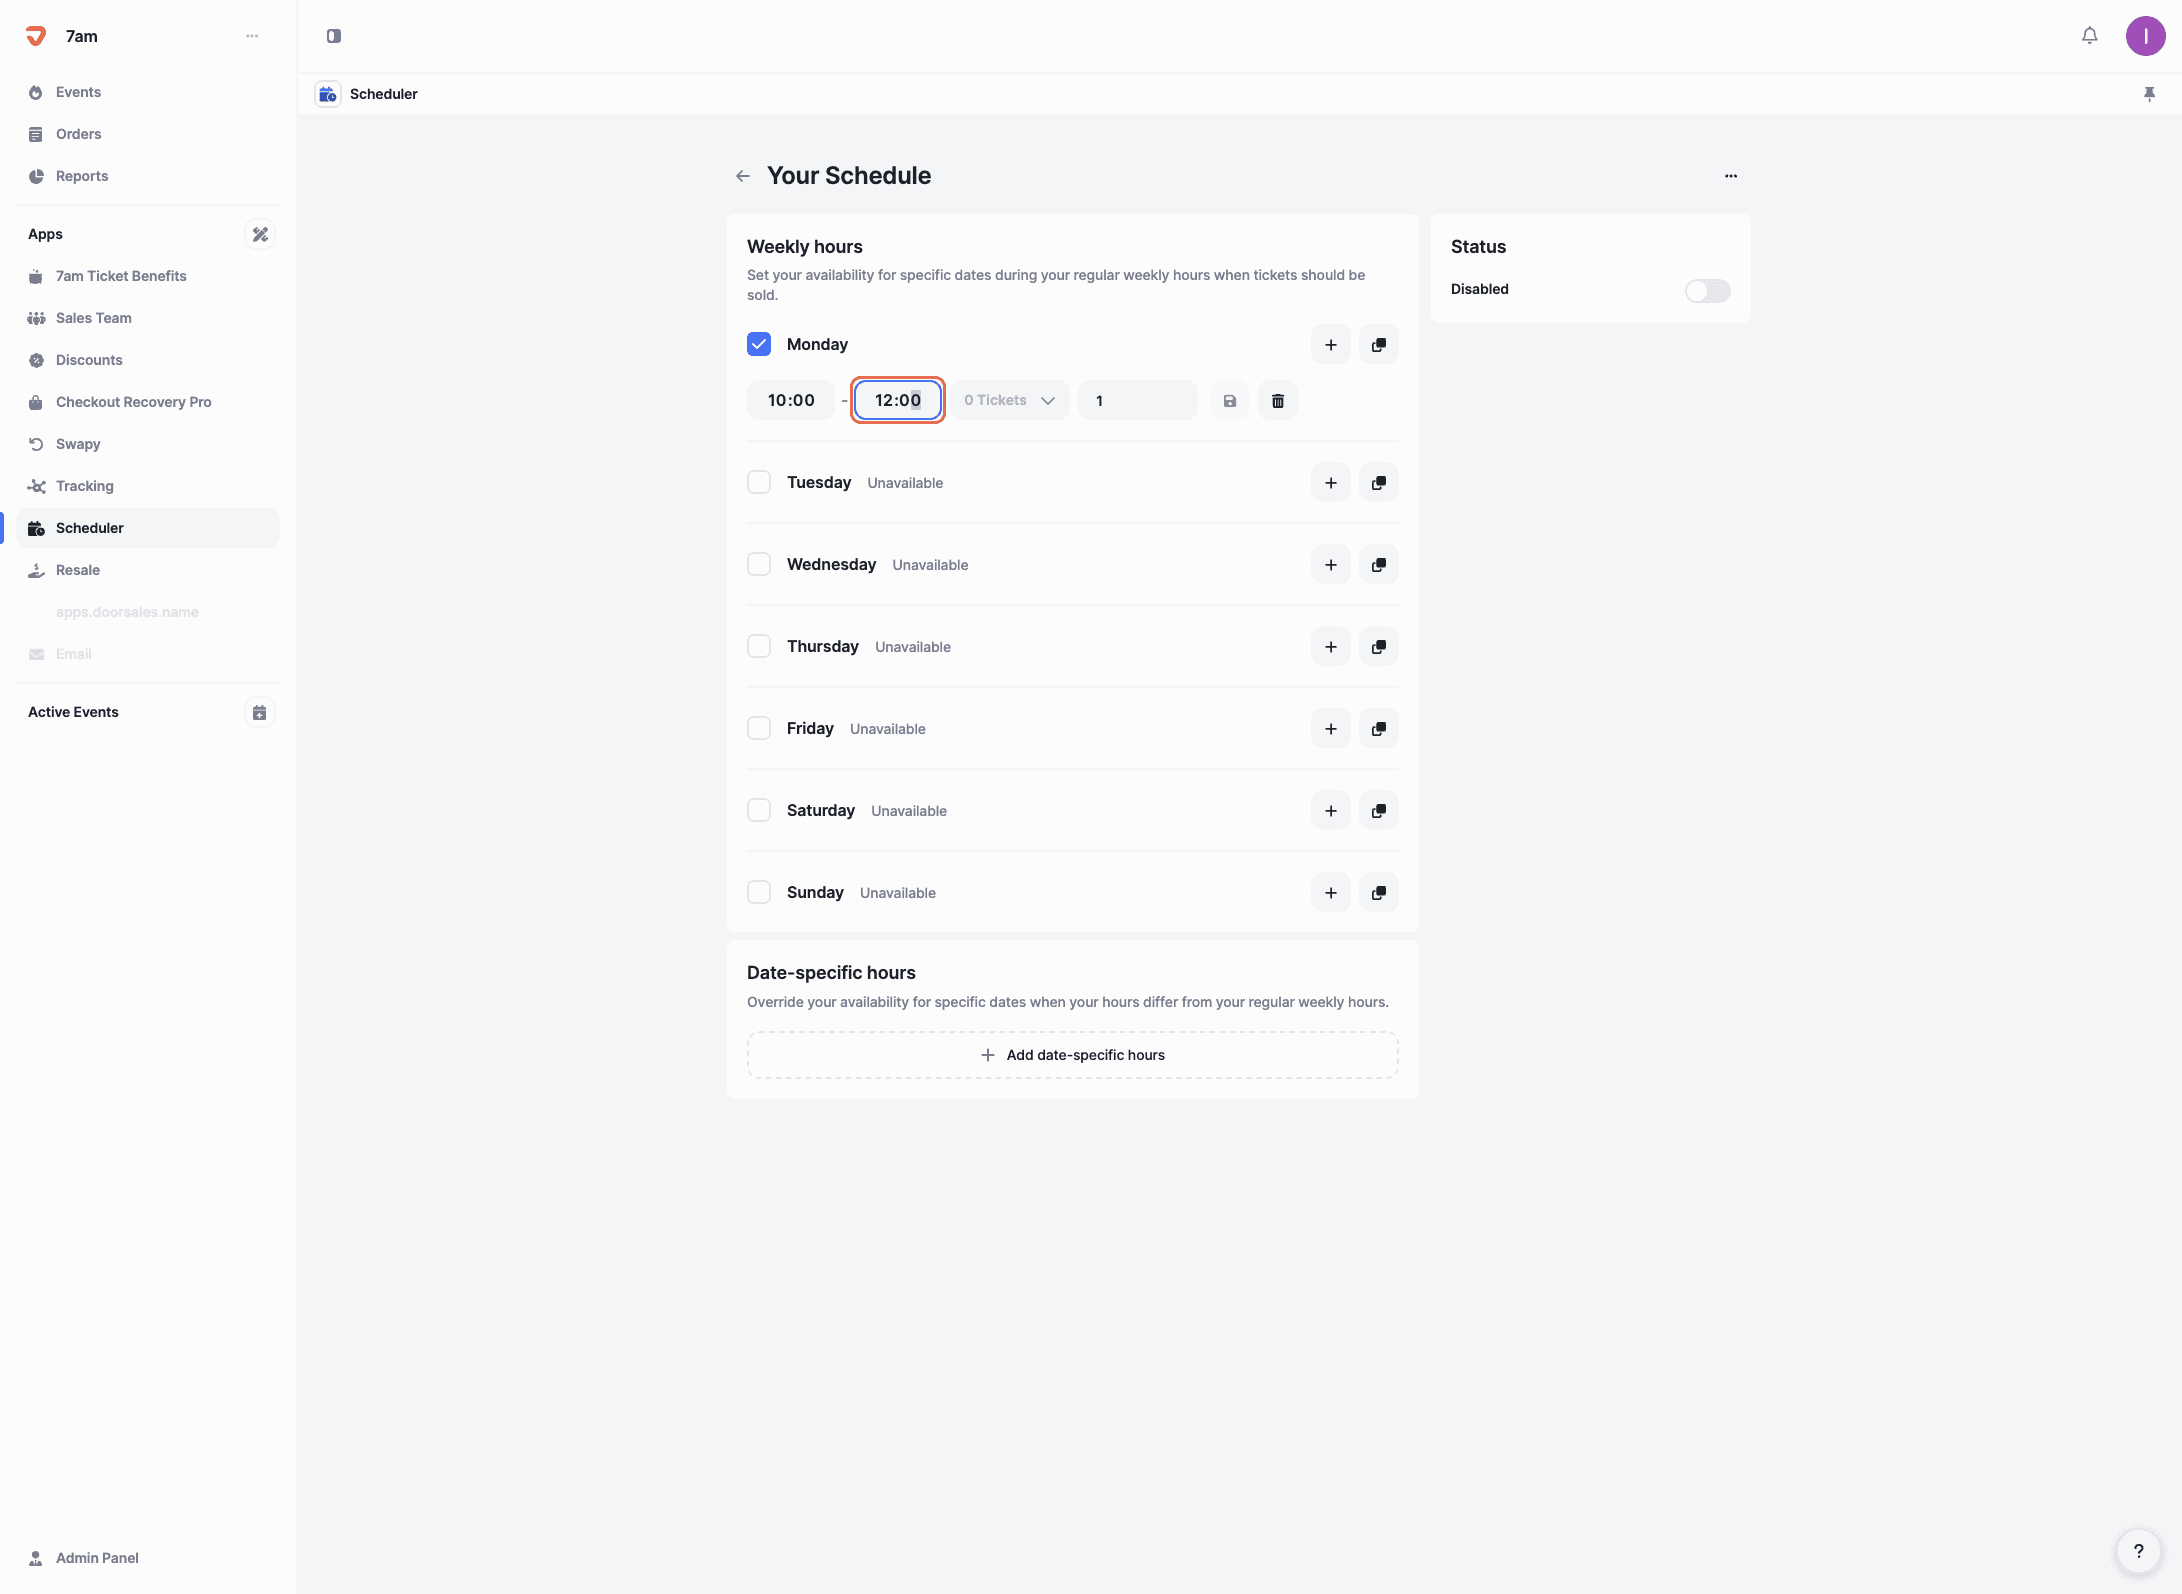Pin the Scheduler app with pin icon
This screenshot has width=2182, height=1594.
pos(2149,94)
